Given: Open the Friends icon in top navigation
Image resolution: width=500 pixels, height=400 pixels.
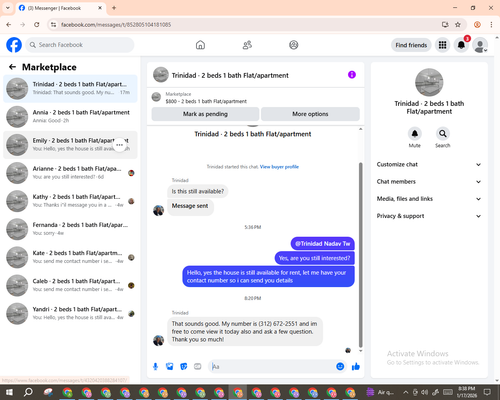Looking at the screenshot, I should [x=247, y=45].
